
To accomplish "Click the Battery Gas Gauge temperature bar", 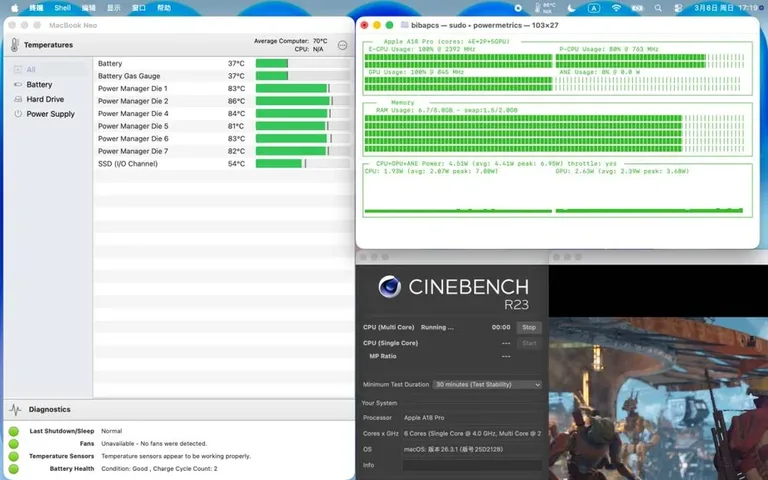I will pos(303,76).
